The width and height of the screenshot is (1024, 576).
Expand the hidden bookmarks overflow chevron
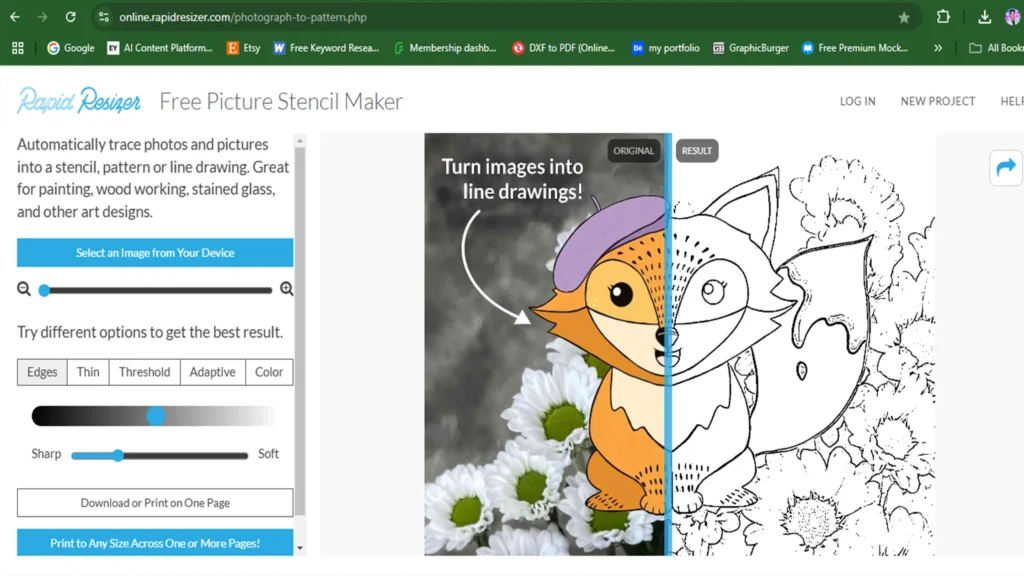(x=937, y=48)
